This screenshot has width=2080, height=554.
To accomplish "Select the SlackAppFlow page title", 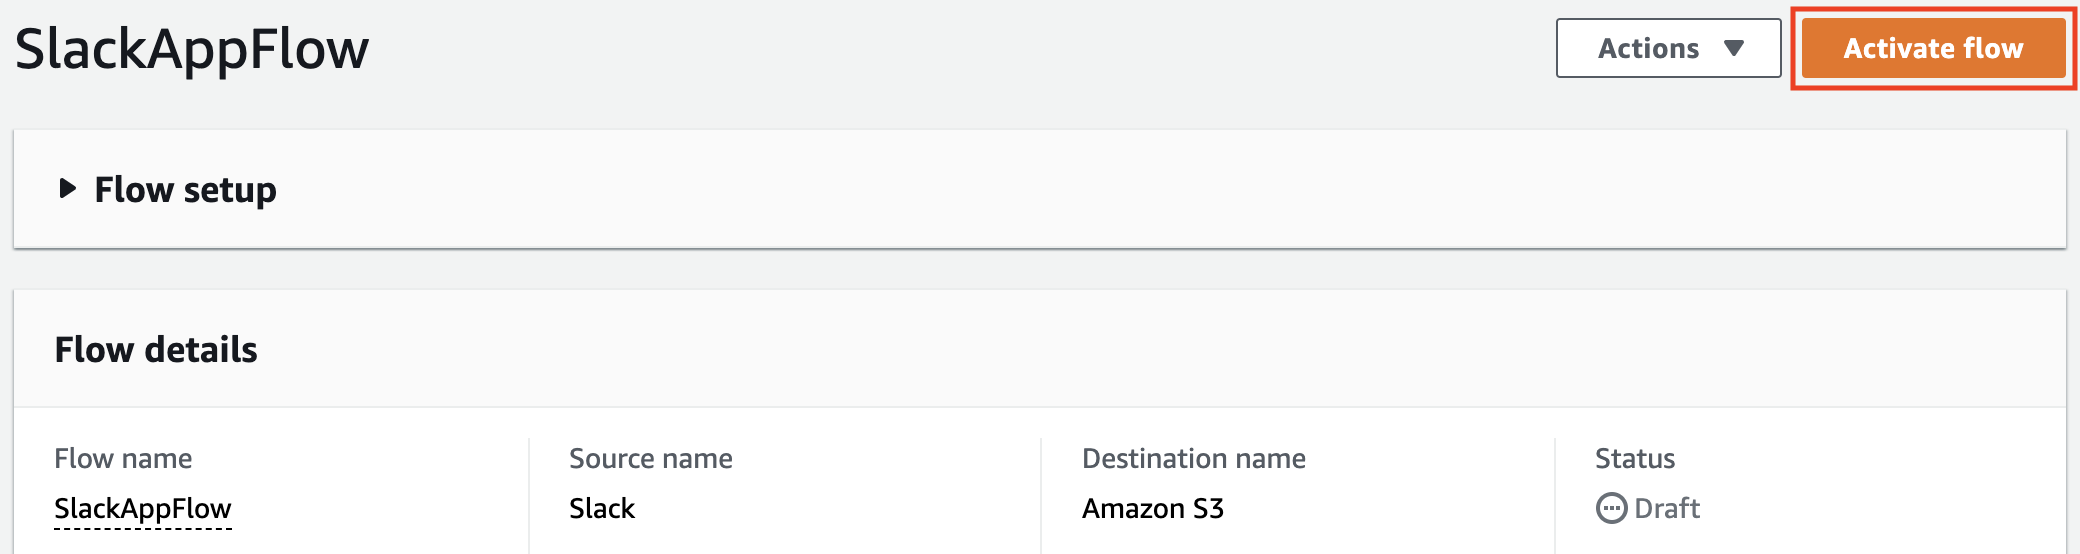I will pyautogui.click(x=192, y=48).
